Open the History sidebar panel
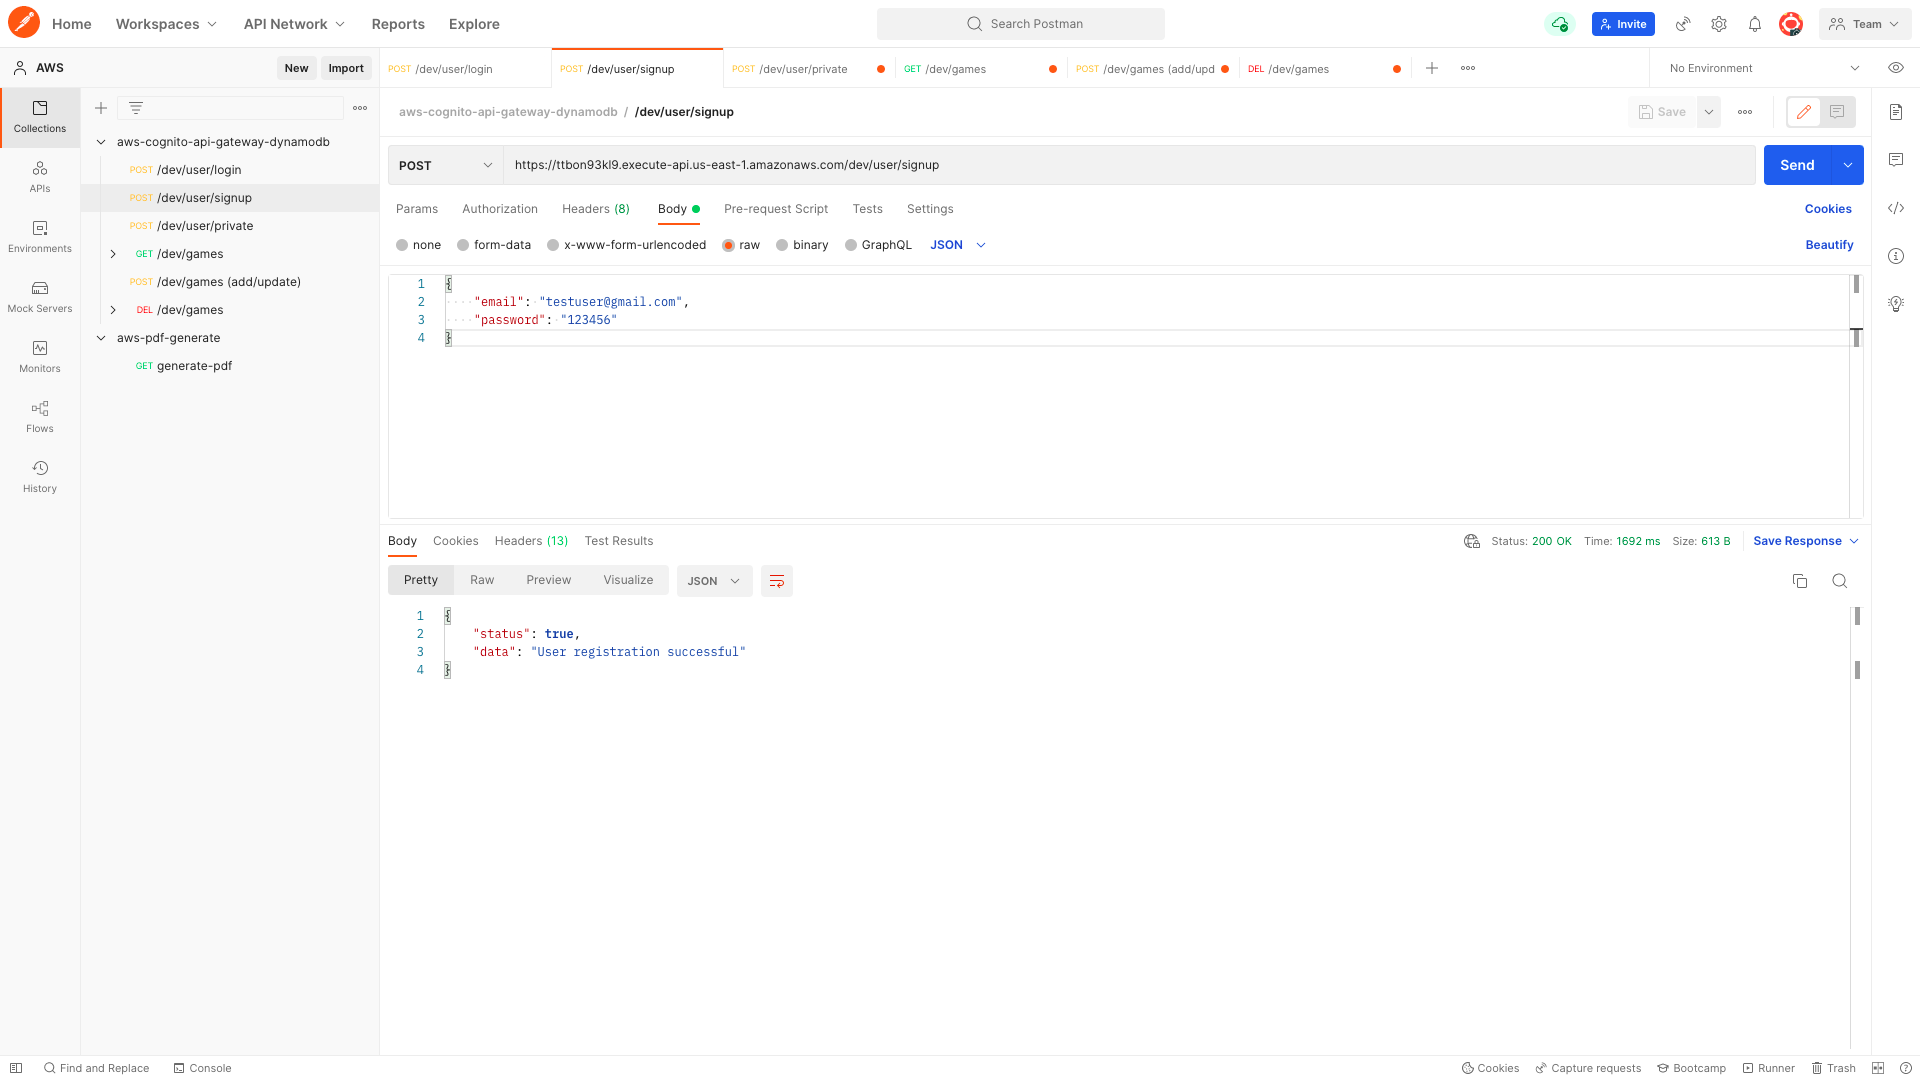 (40, 477)
